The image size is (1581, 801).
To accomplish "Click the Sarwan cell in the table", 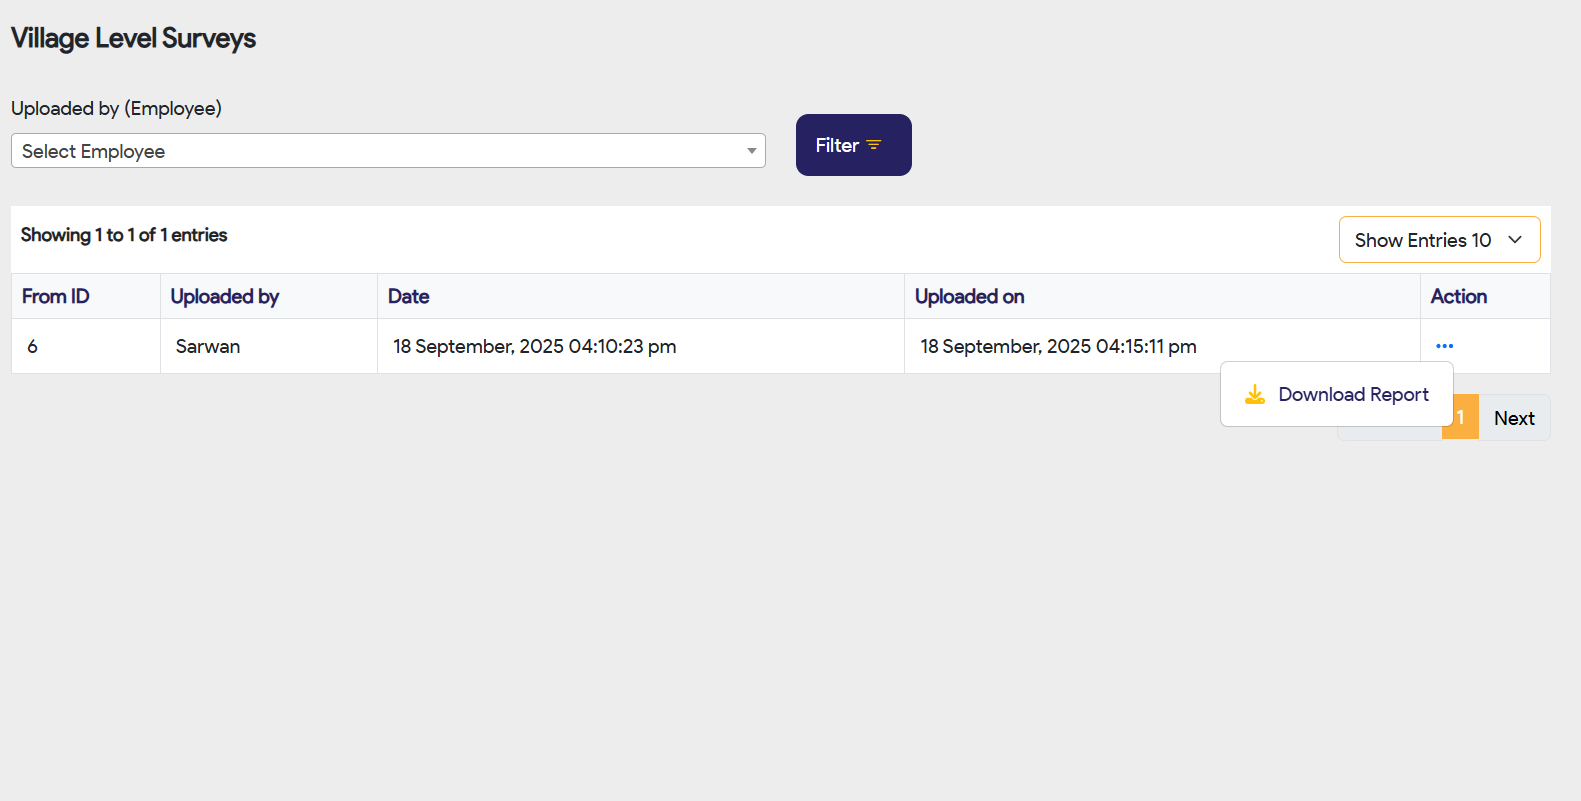I will pos(208,347).
